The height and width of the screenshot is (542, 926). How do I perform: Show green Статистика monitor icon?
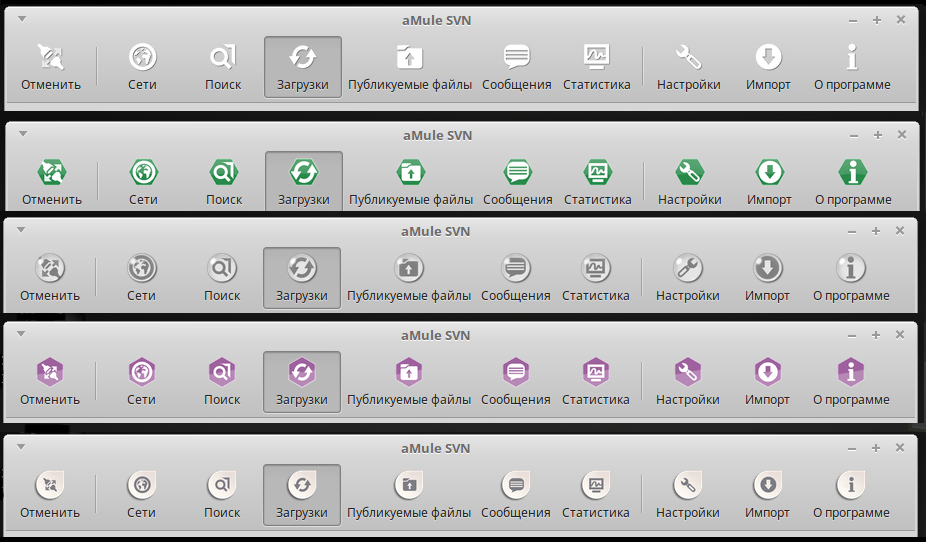pos(598,172)
